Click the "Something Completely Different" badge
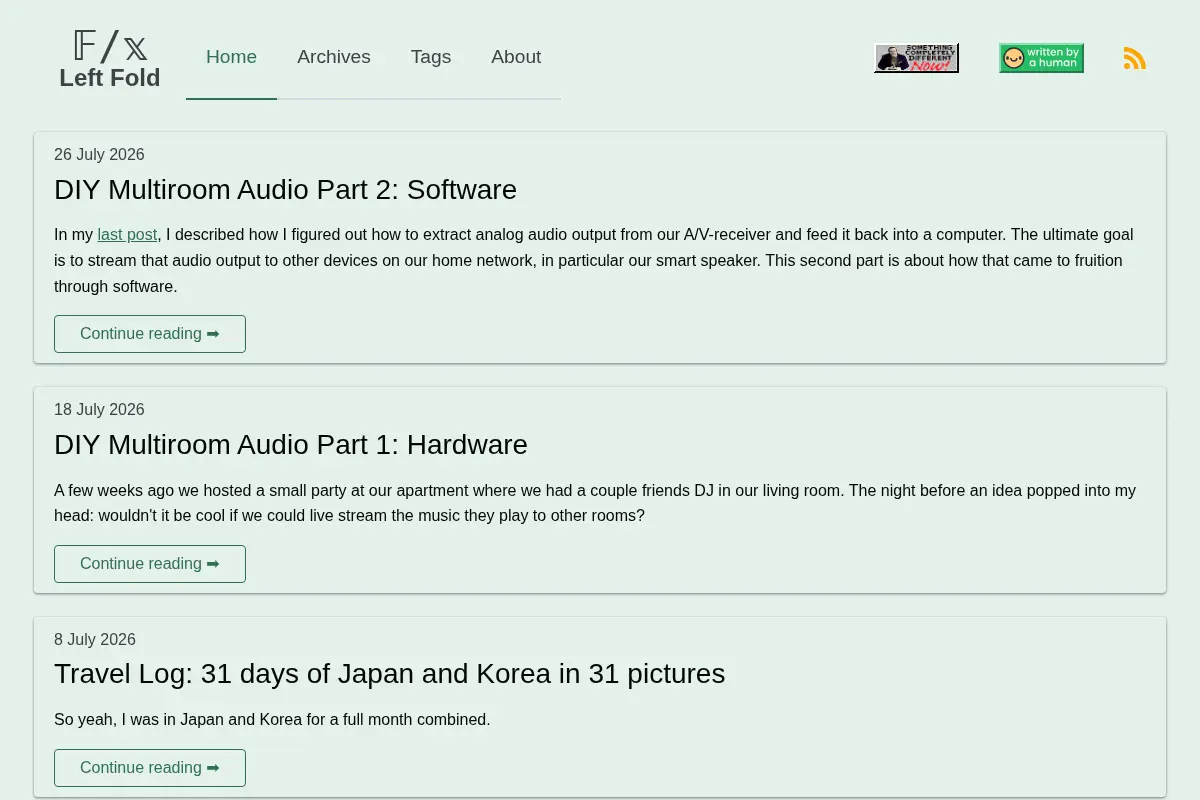The height and width of the screenshot is (800, 1200). 916,58
